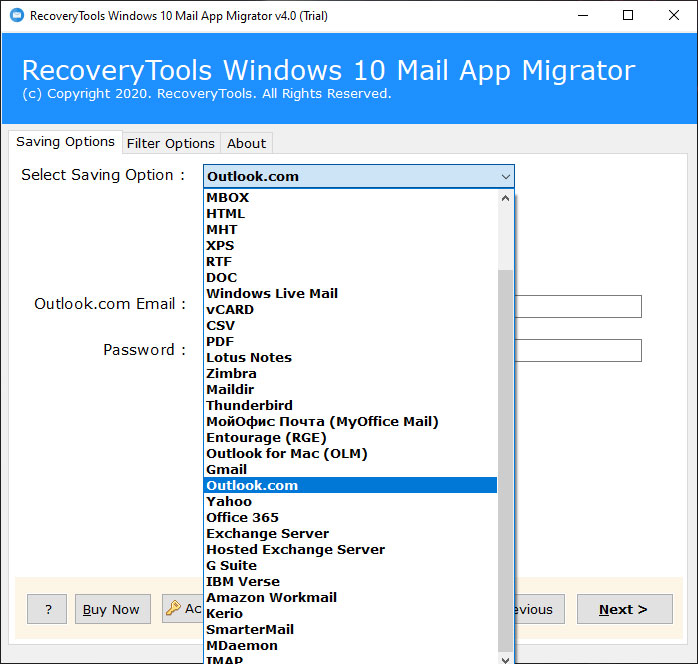
Task: Select Exchange Server in the list
Action: tap(351, 534)
